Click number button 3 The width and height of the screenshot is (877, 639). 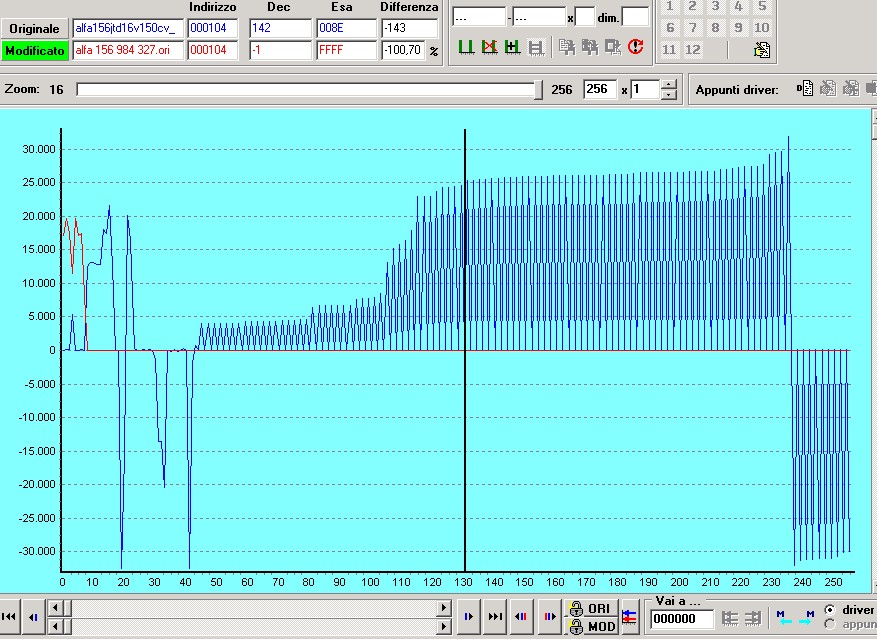[715, 6]
